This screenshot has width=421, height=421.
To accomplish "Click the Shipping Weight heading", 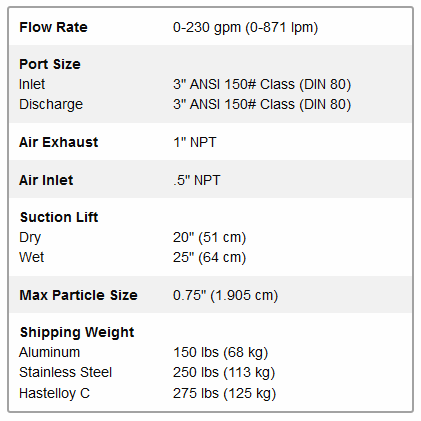I will 77,333.
